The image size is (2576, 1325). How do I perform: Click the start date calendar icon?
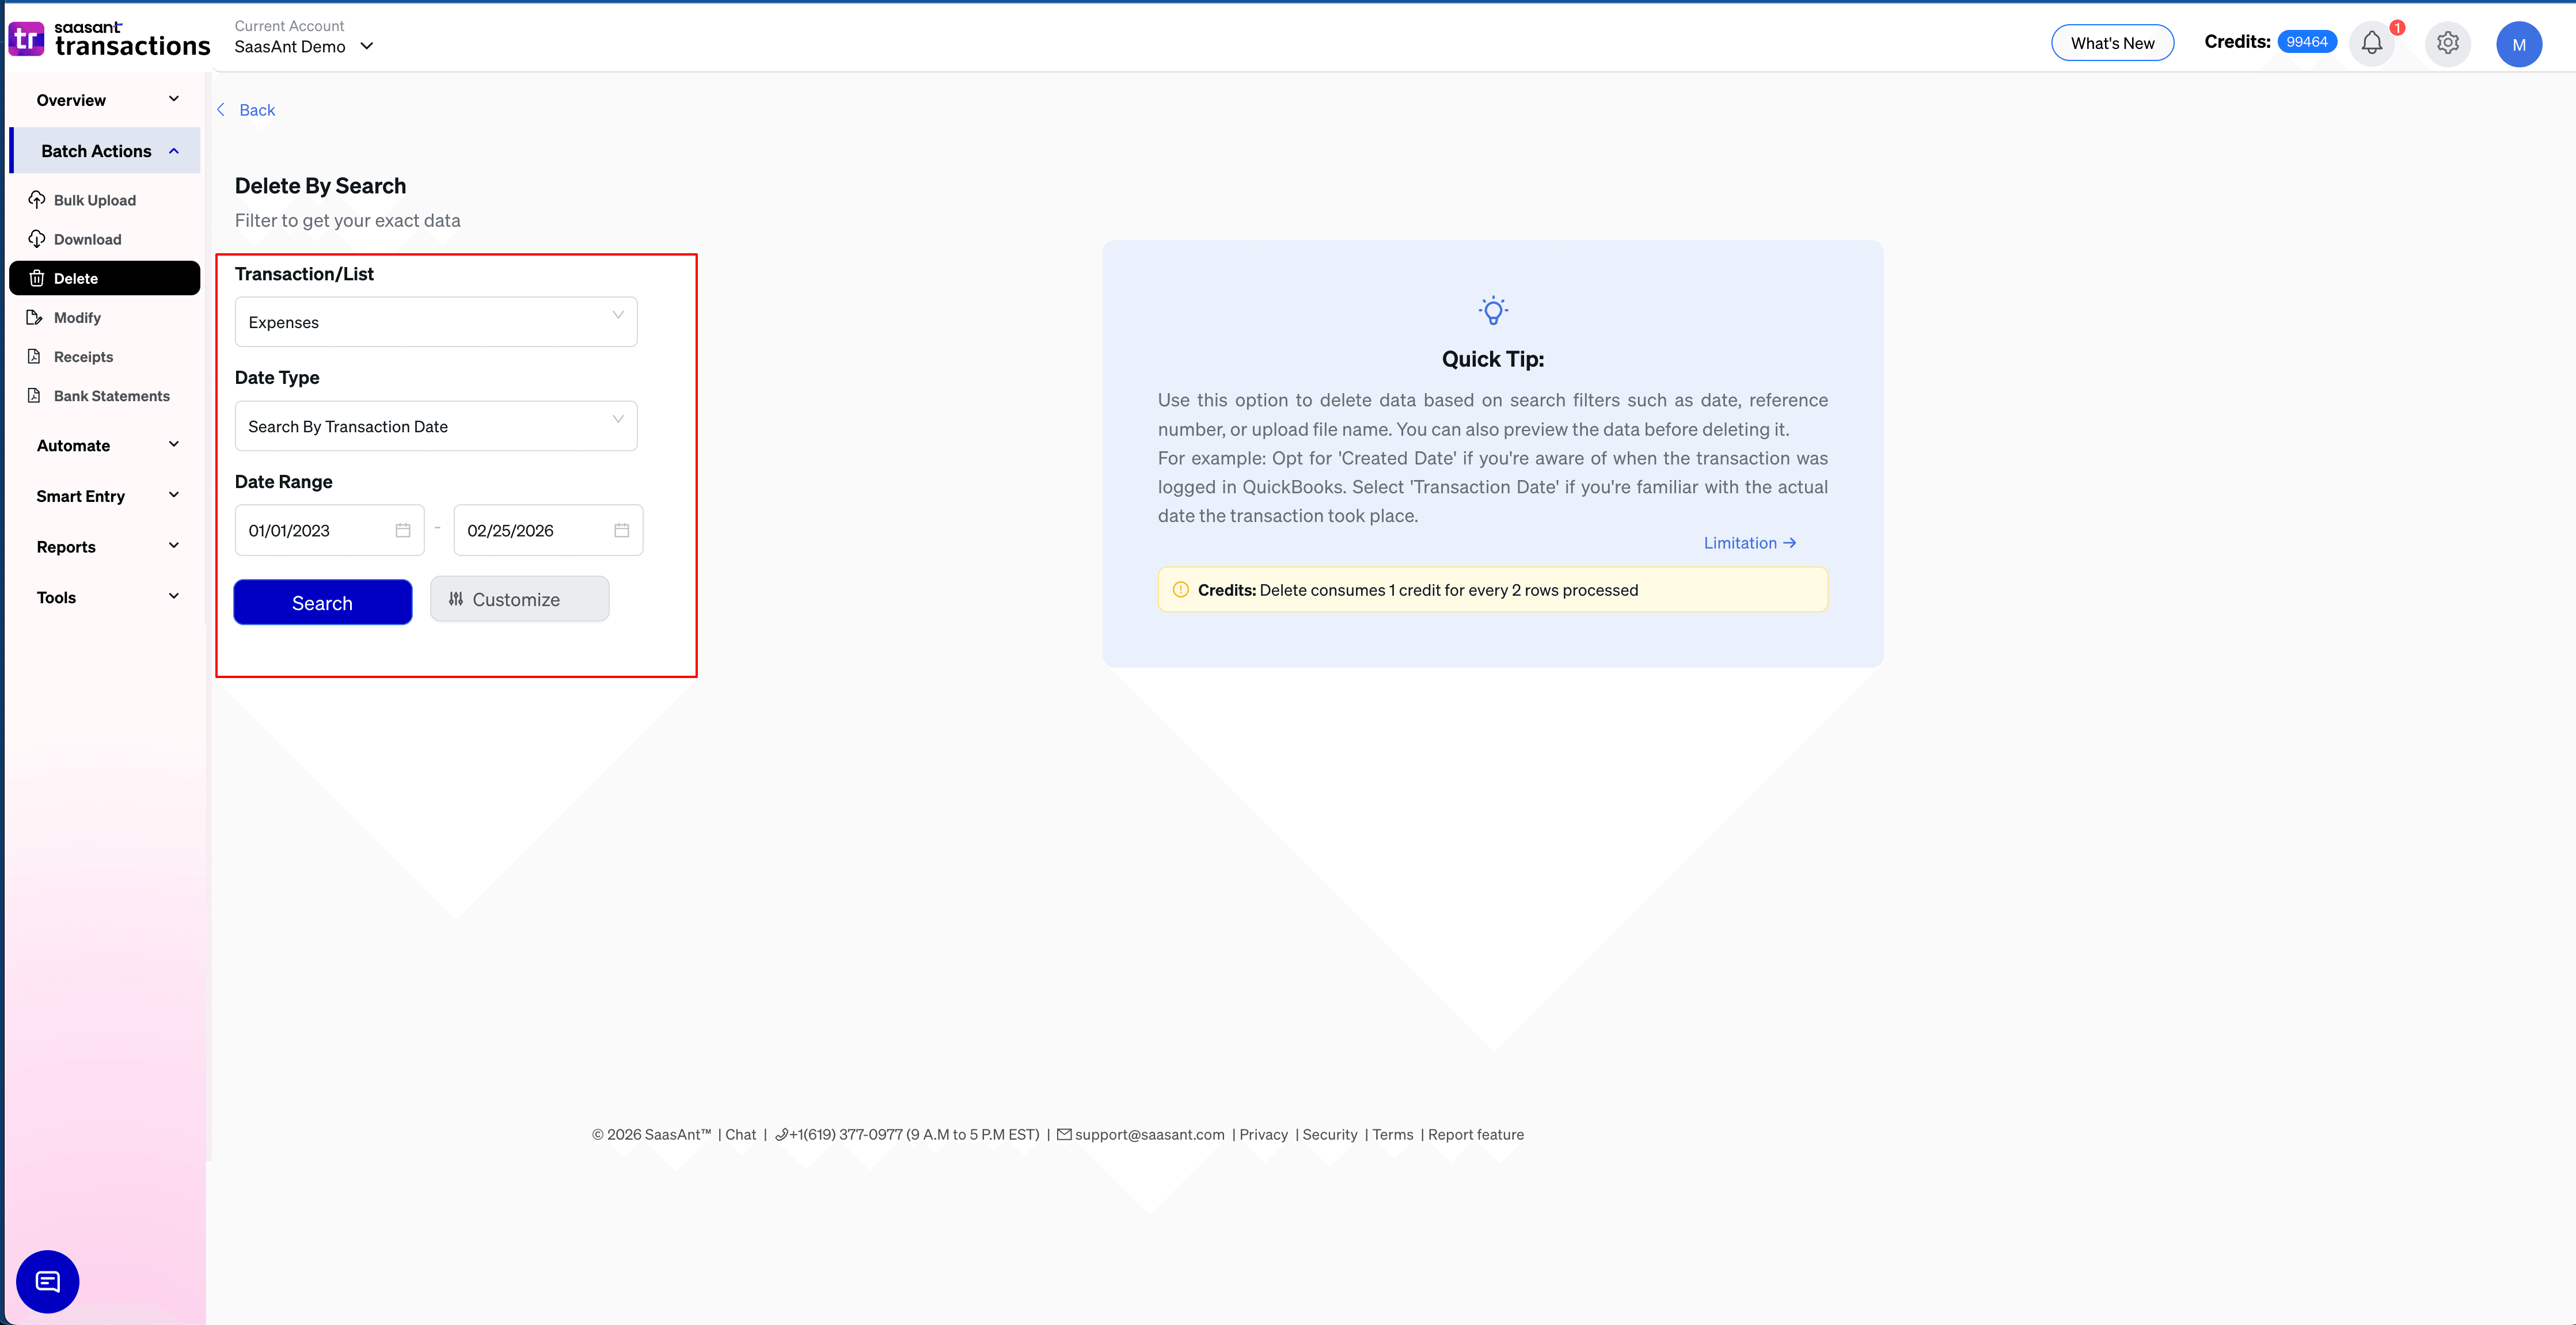pos(403,530)
